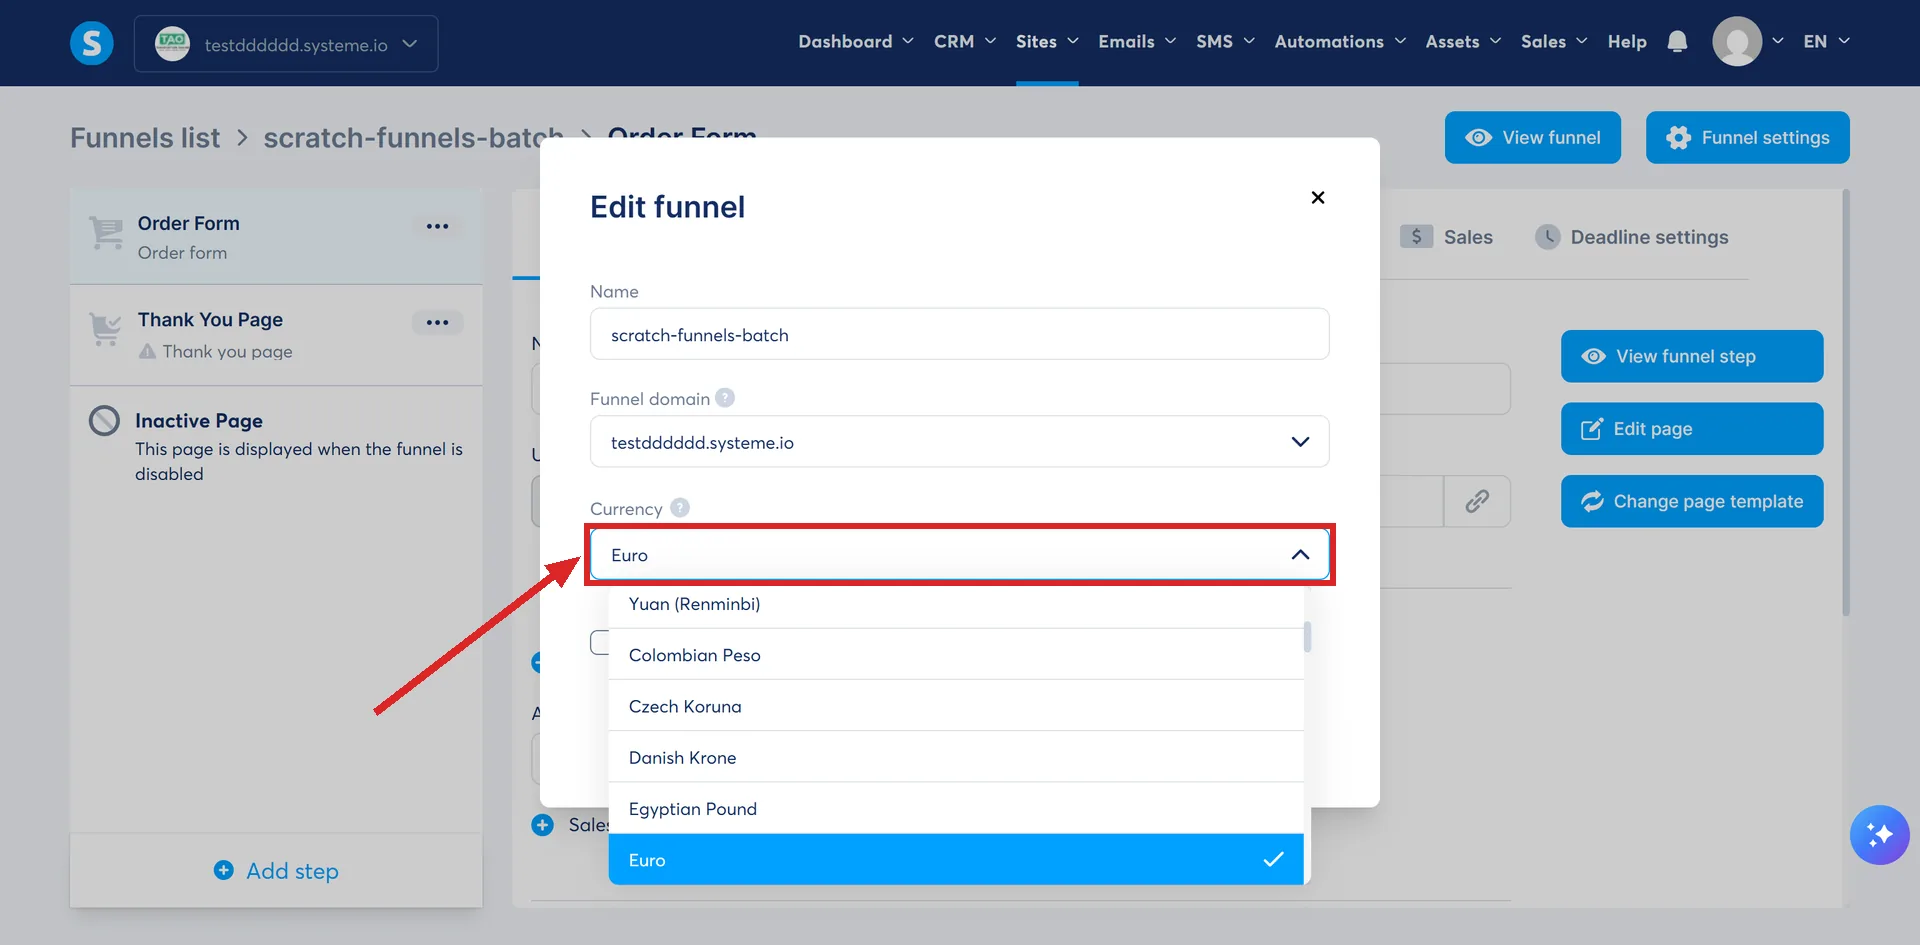Viewport: 1920px width, 945px height.
Task: Click the plus icon beside Sales
Action: (x=542, y=825)
